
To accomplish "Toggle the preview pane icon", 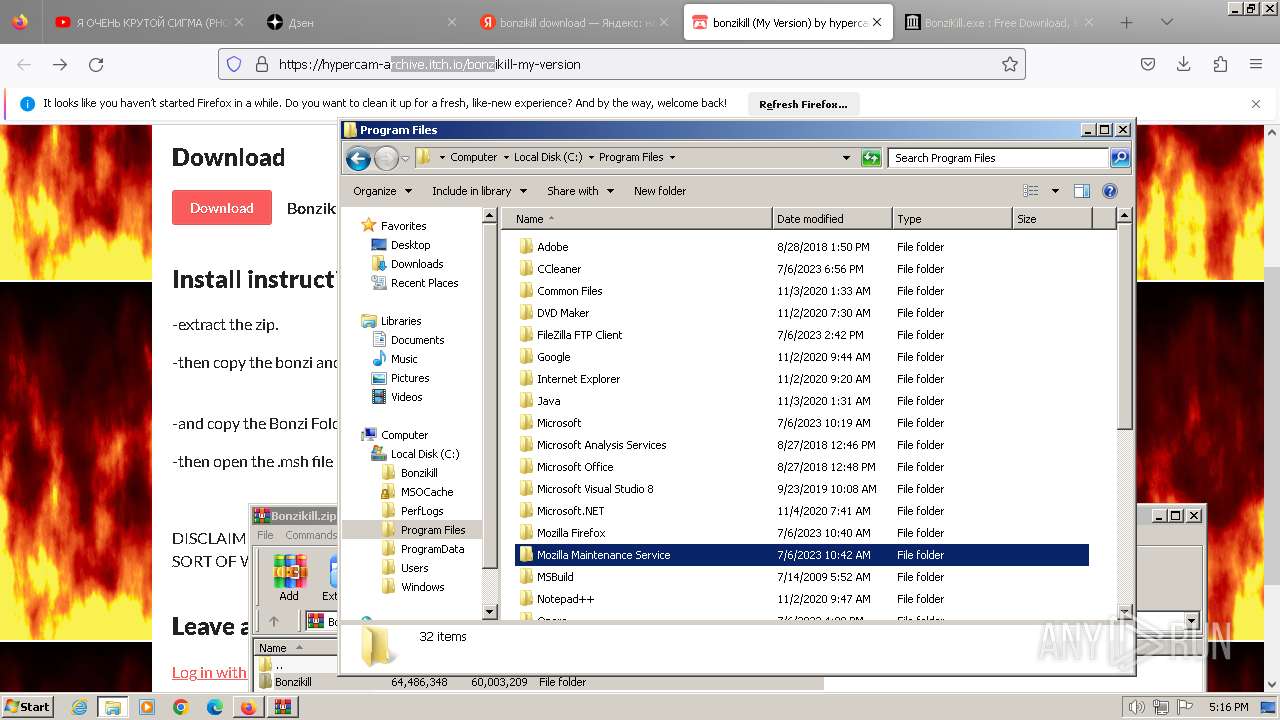I will [x=1082, y=191].
